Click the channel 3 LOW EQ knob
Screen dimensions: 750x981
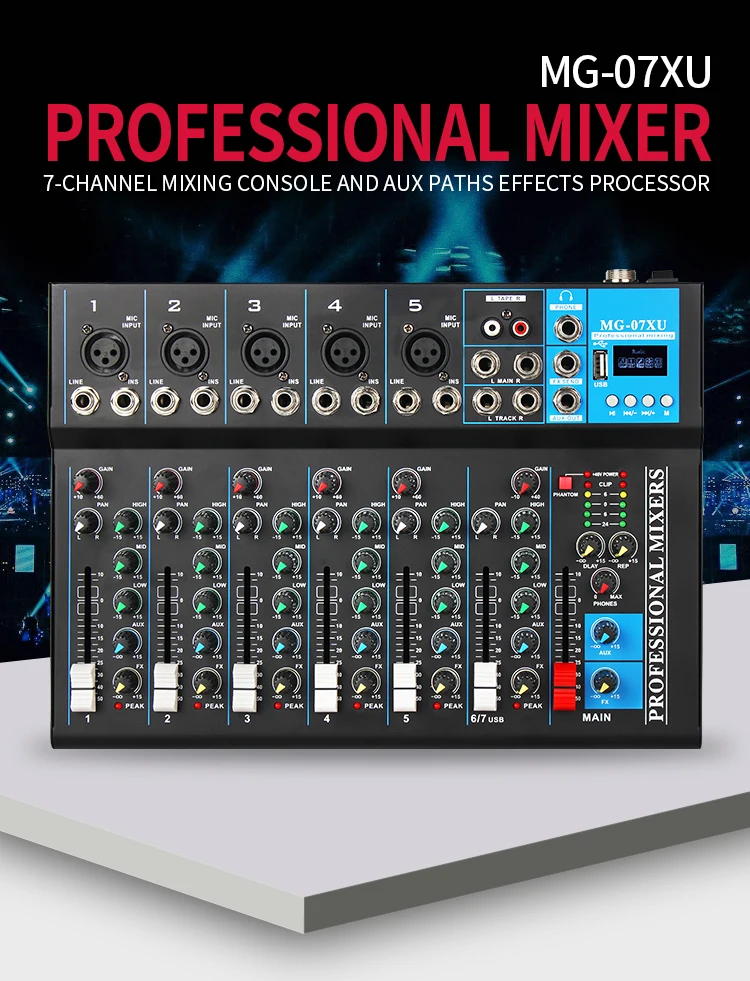pos(286,602)
